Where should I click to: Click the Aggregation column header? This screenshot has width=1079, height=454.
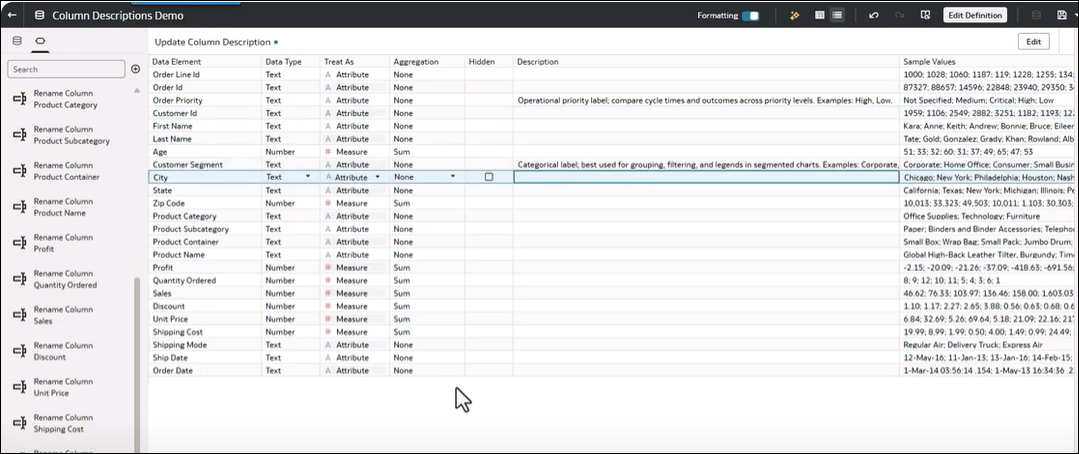416,62
